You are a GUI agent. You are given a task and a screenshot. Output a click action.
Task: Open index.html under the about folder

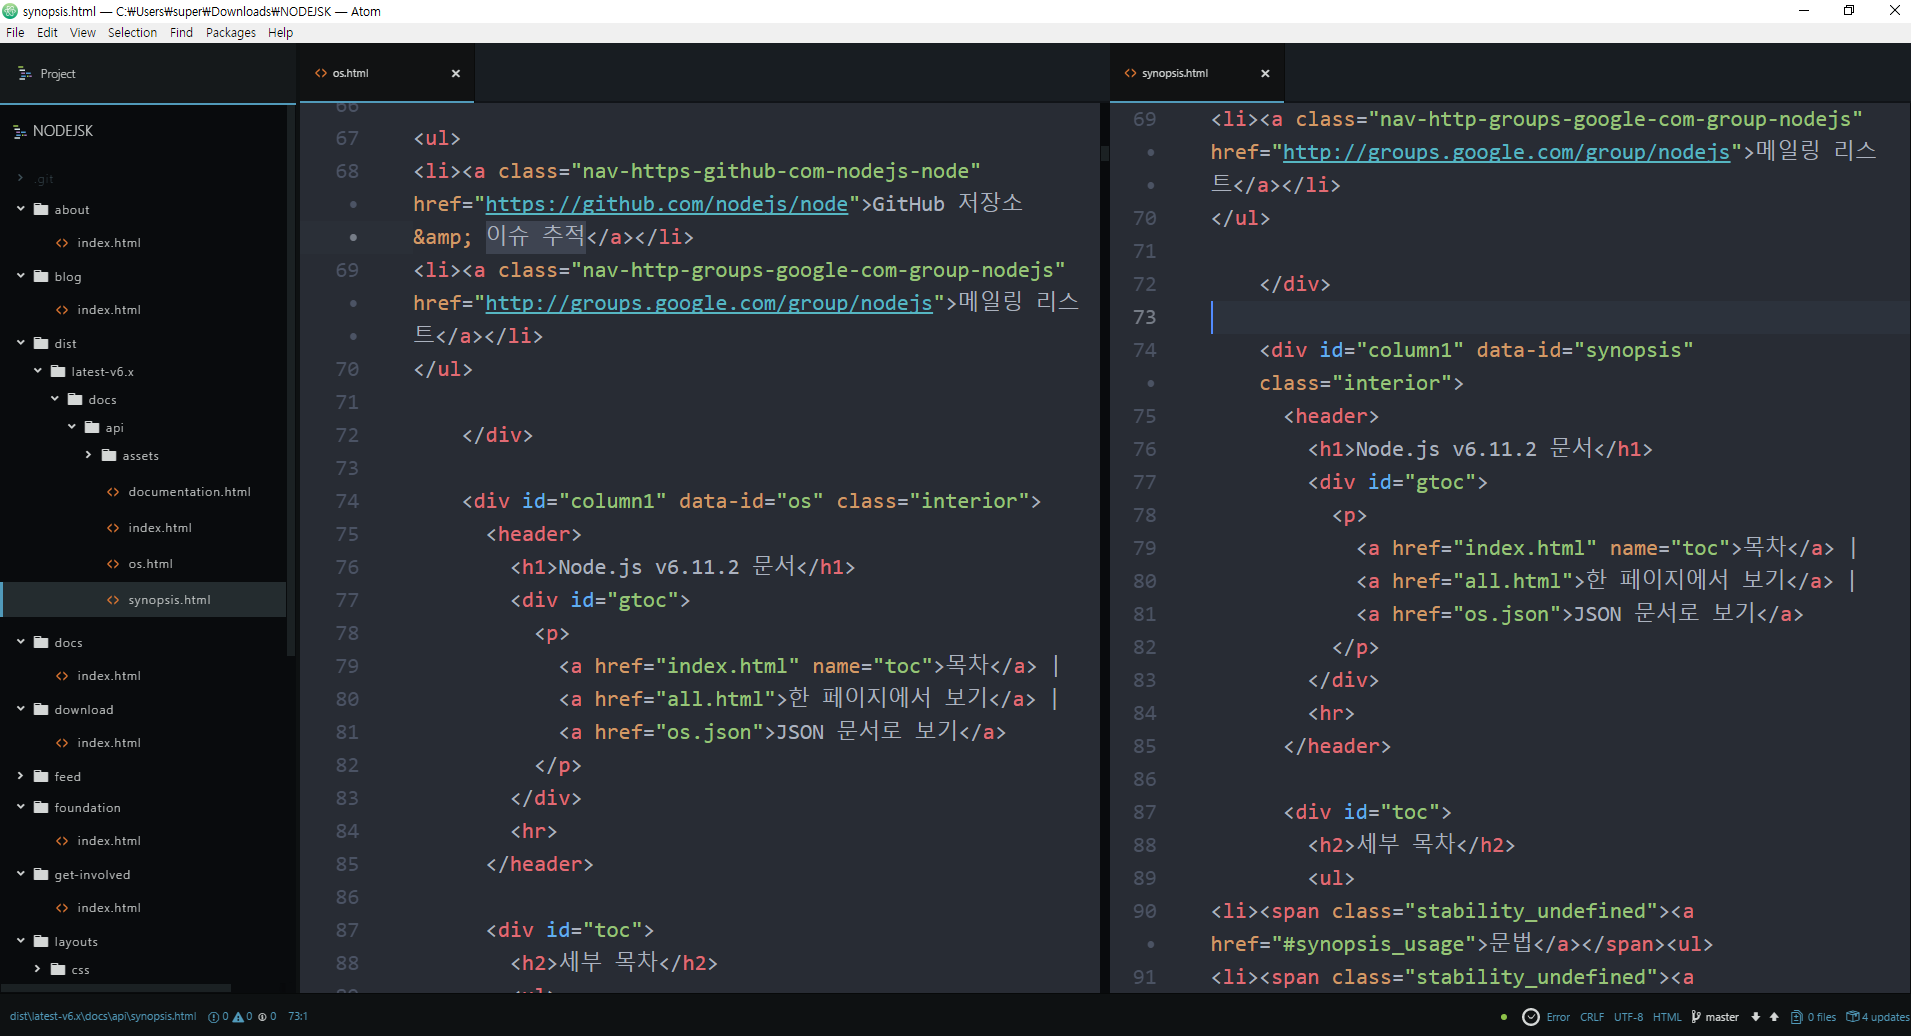109,243
